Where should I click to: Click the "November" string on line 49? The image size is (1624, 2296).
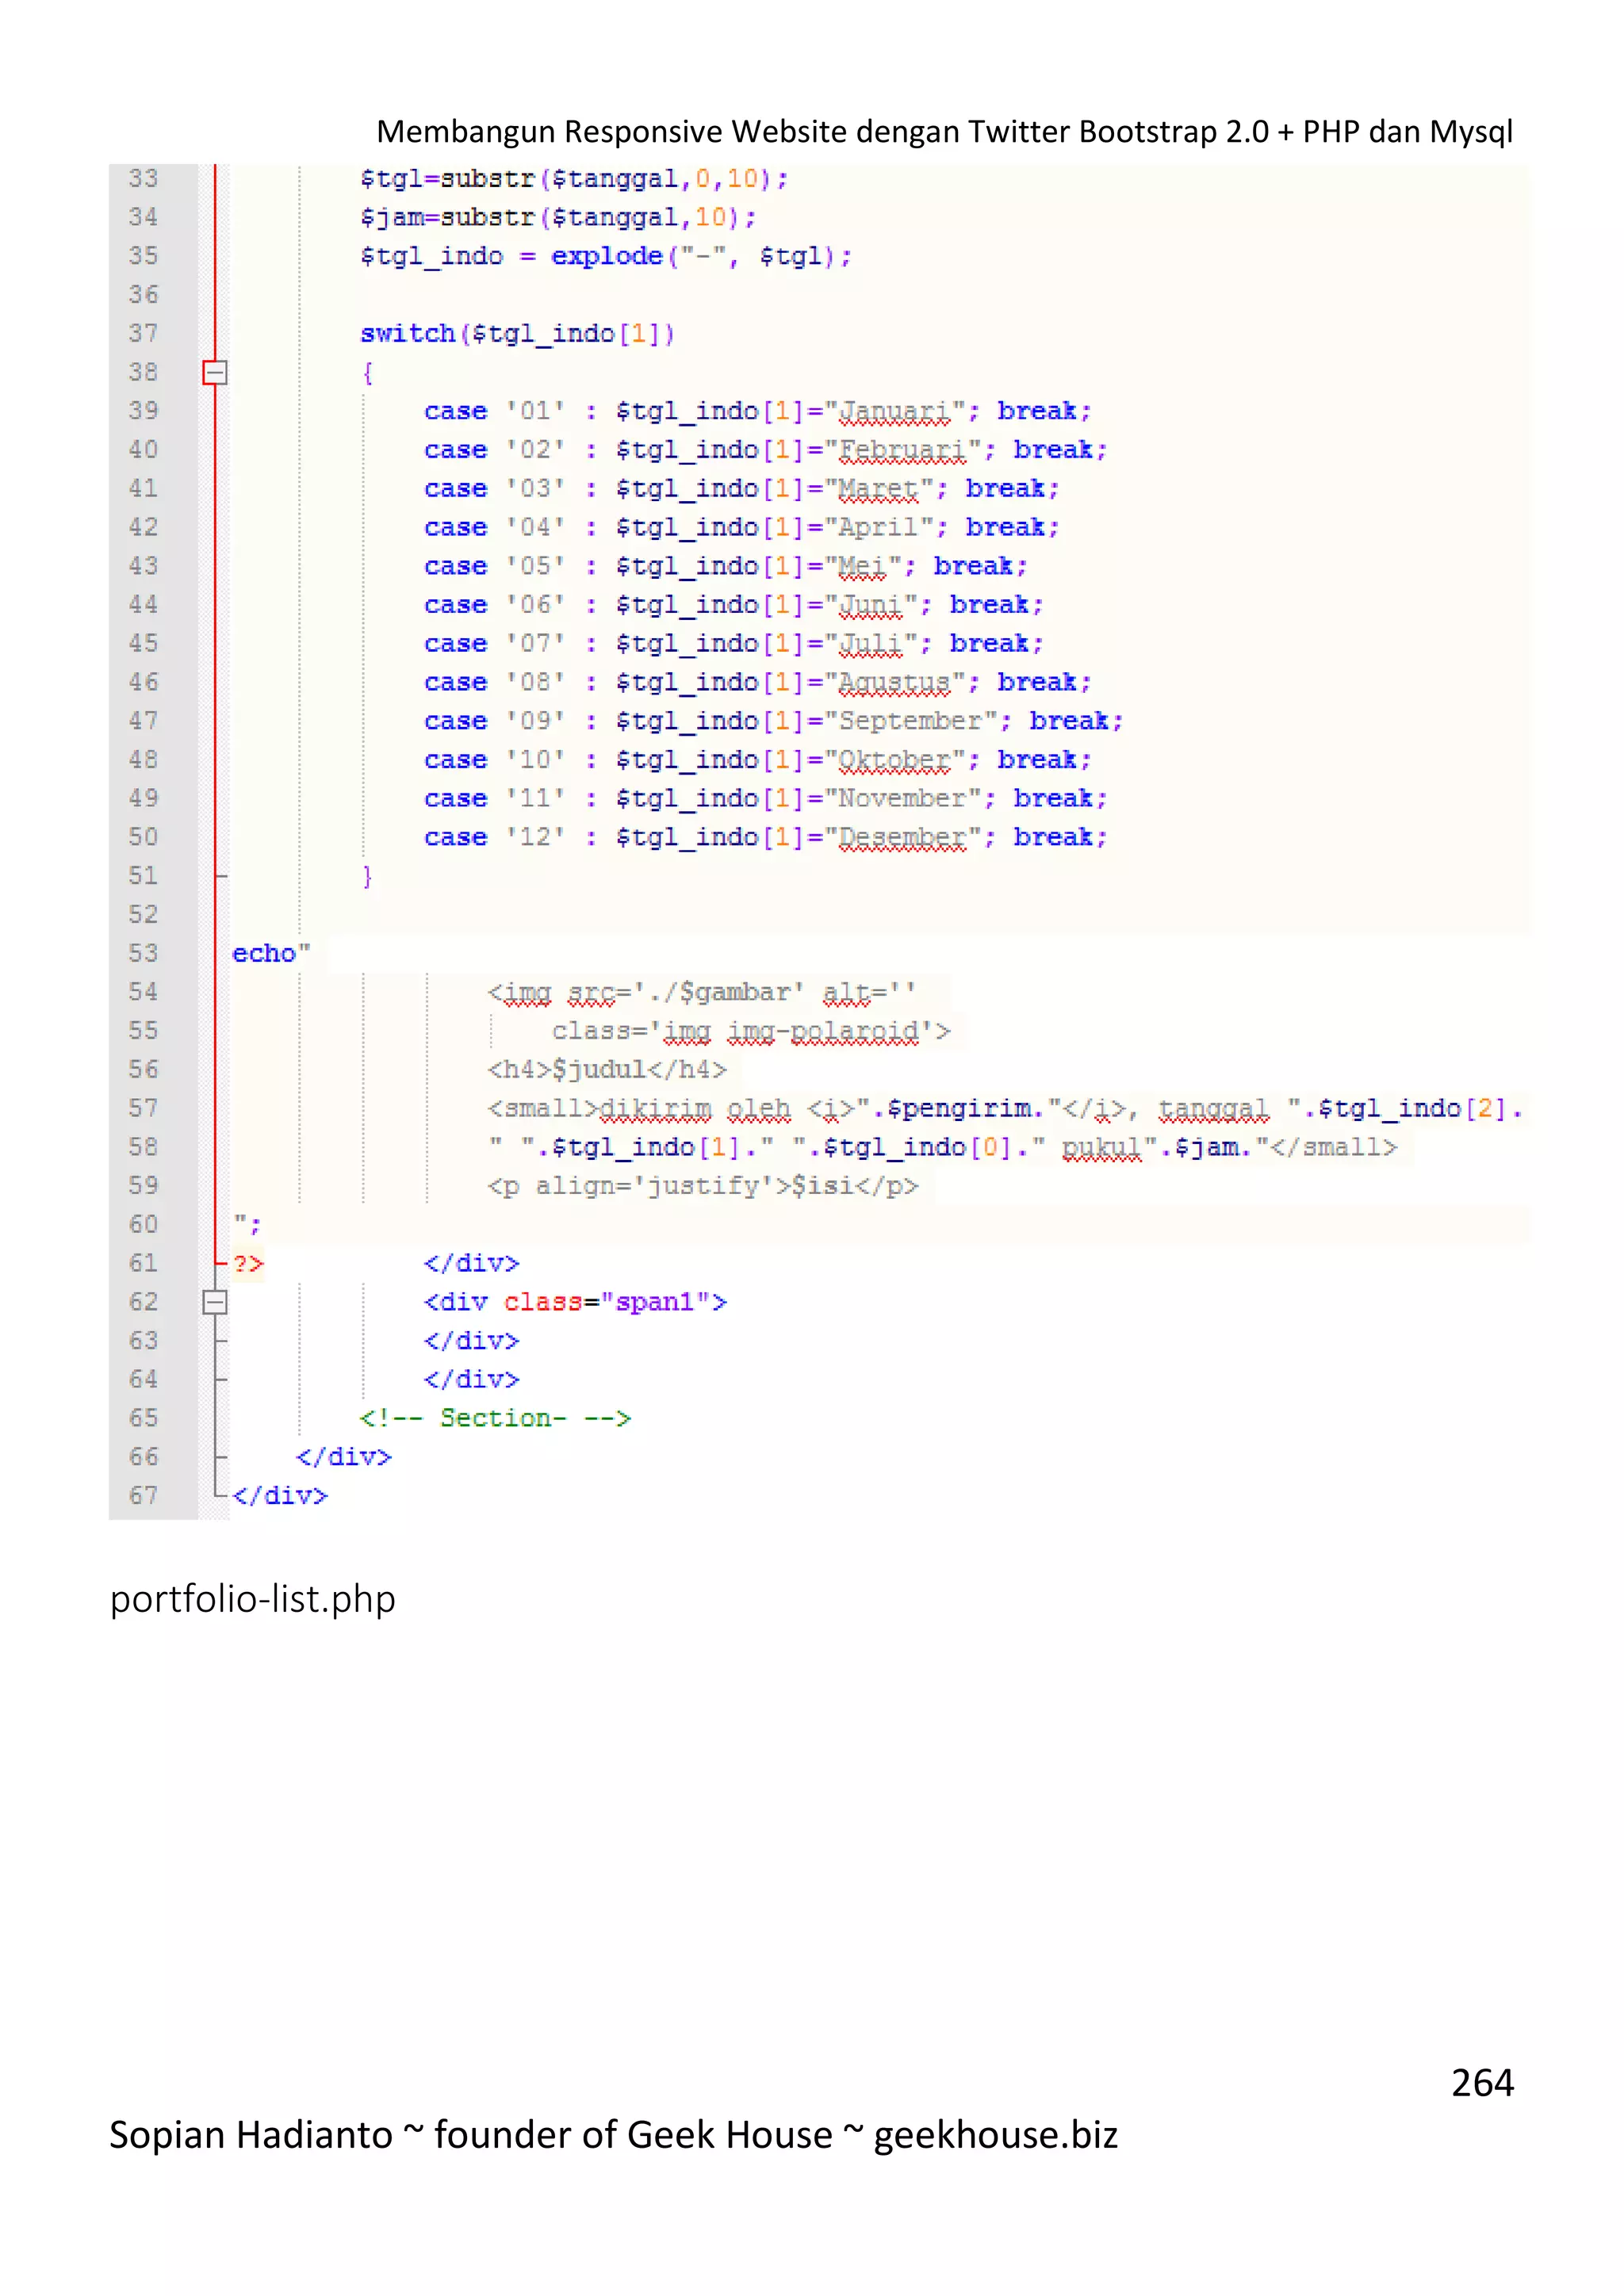point(903,799)
